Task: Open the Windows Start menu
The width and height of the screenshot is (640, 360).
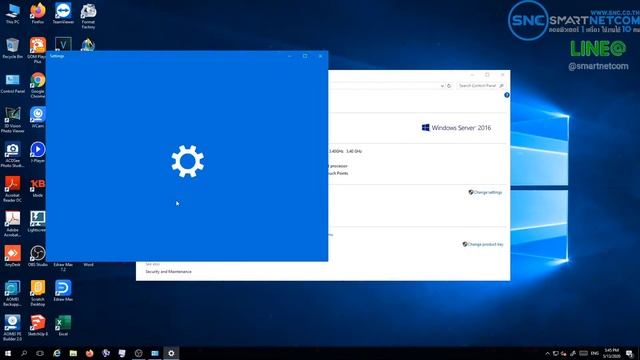Action: (x=8, y=353)
